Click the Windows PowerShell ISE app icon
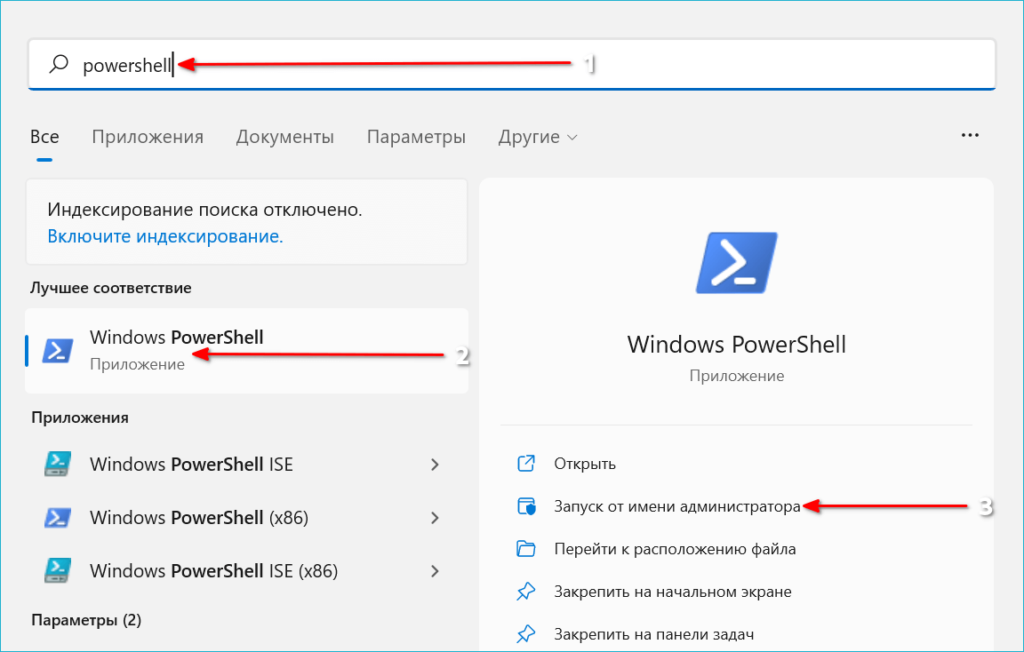Image resolution: width=1024 pixels, height=652 pixels. (x=57, y=464)
